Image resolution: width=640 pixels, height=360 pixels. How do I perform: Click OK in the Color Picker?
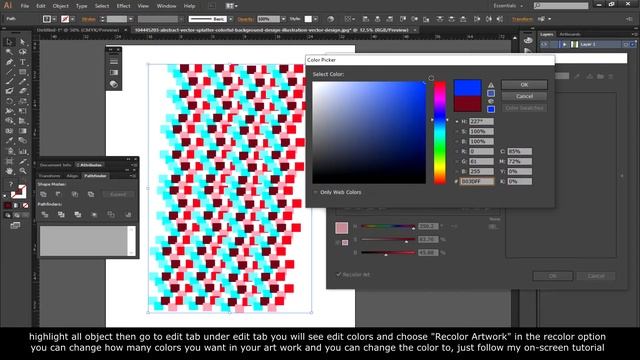coord(524,84)
